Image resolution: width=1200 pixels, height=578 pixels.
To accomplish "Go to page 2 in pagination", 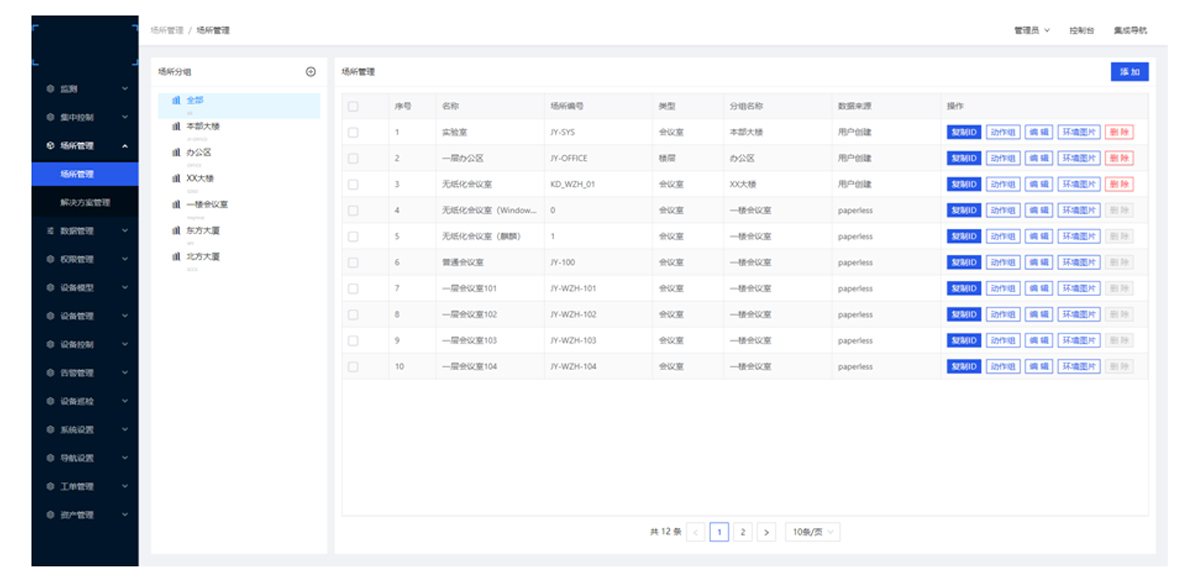I will 743,533.
